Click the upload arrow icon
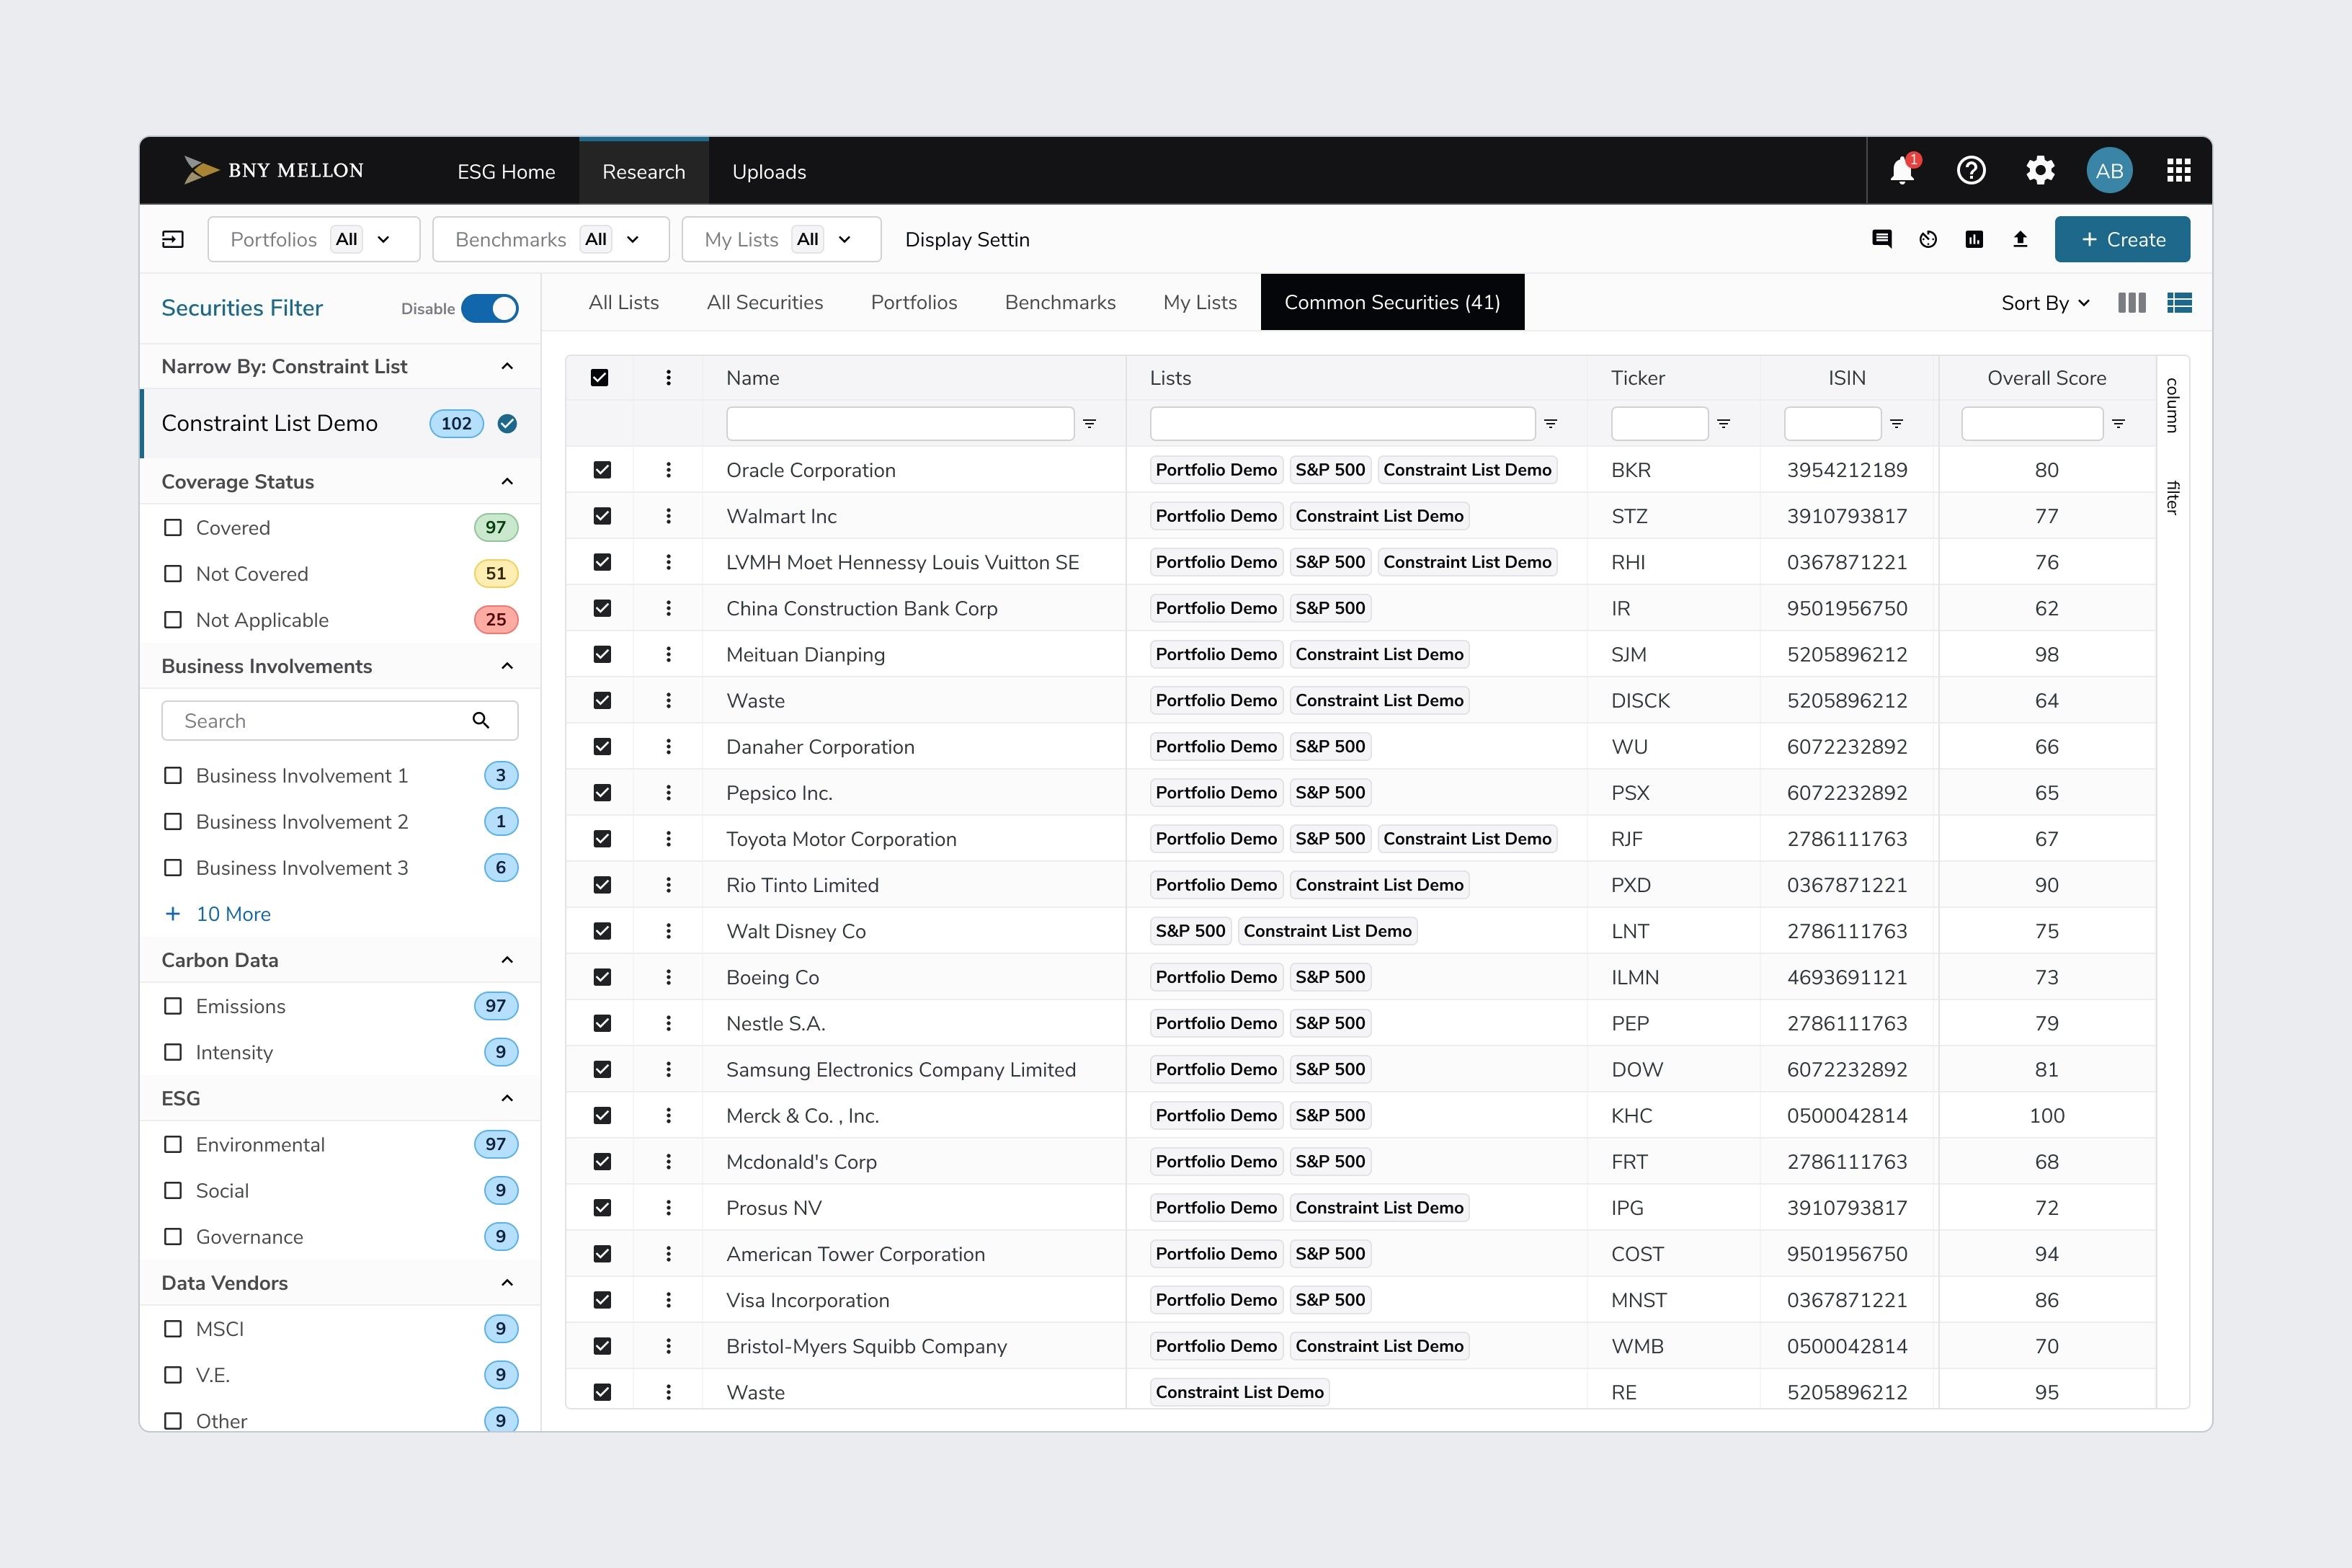 (x=2020, y=239)
